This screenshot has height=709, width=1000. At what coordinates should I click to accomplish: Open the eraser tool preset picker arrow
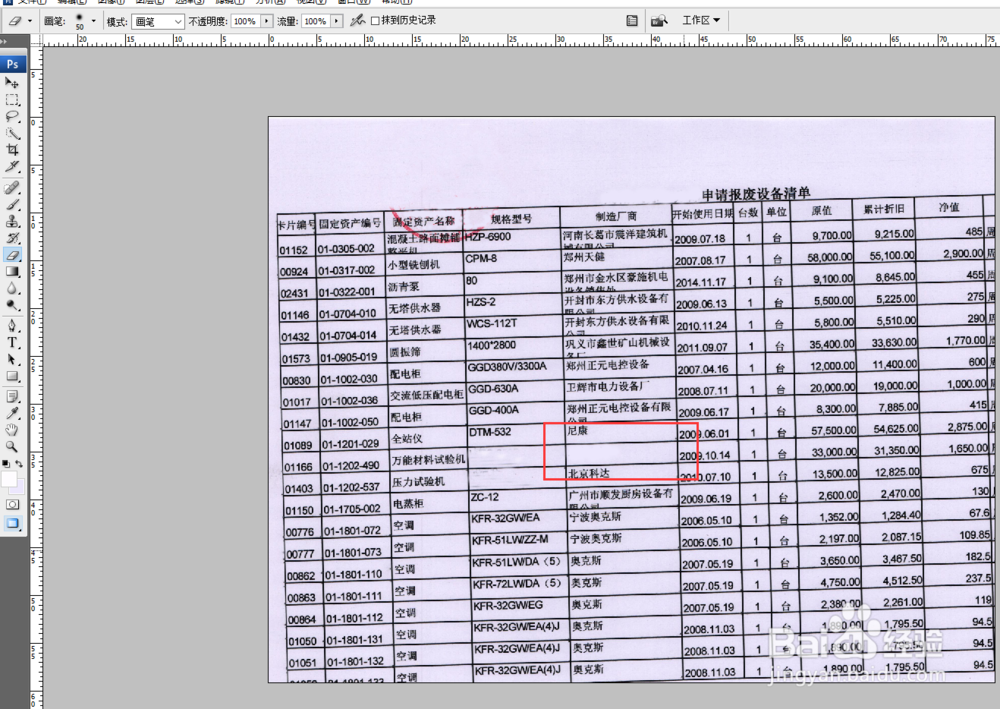click(x=30, y=21)
